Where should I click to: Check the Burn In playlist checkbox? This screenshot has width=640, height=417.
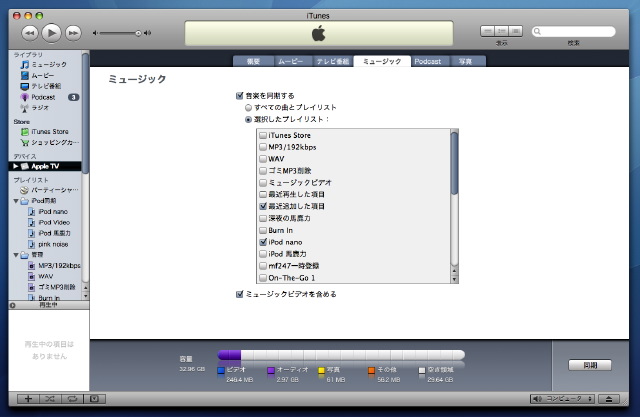[x=263, y=229]
